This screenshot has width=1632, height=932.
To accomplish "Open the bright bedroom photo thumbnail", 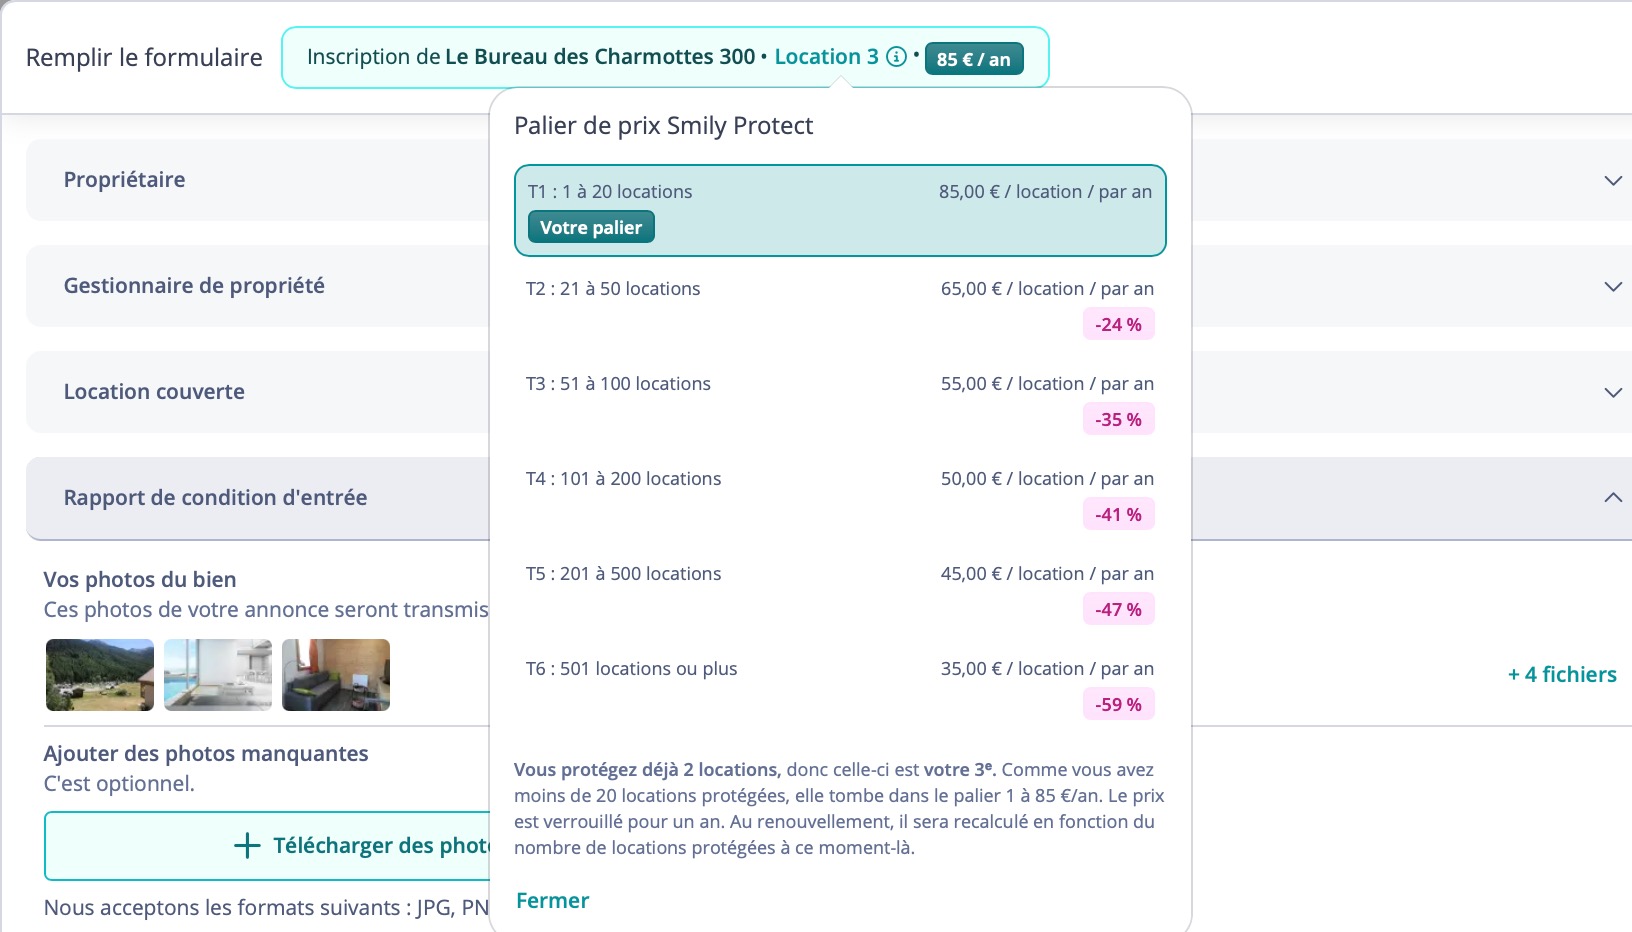I will [218, 675].
